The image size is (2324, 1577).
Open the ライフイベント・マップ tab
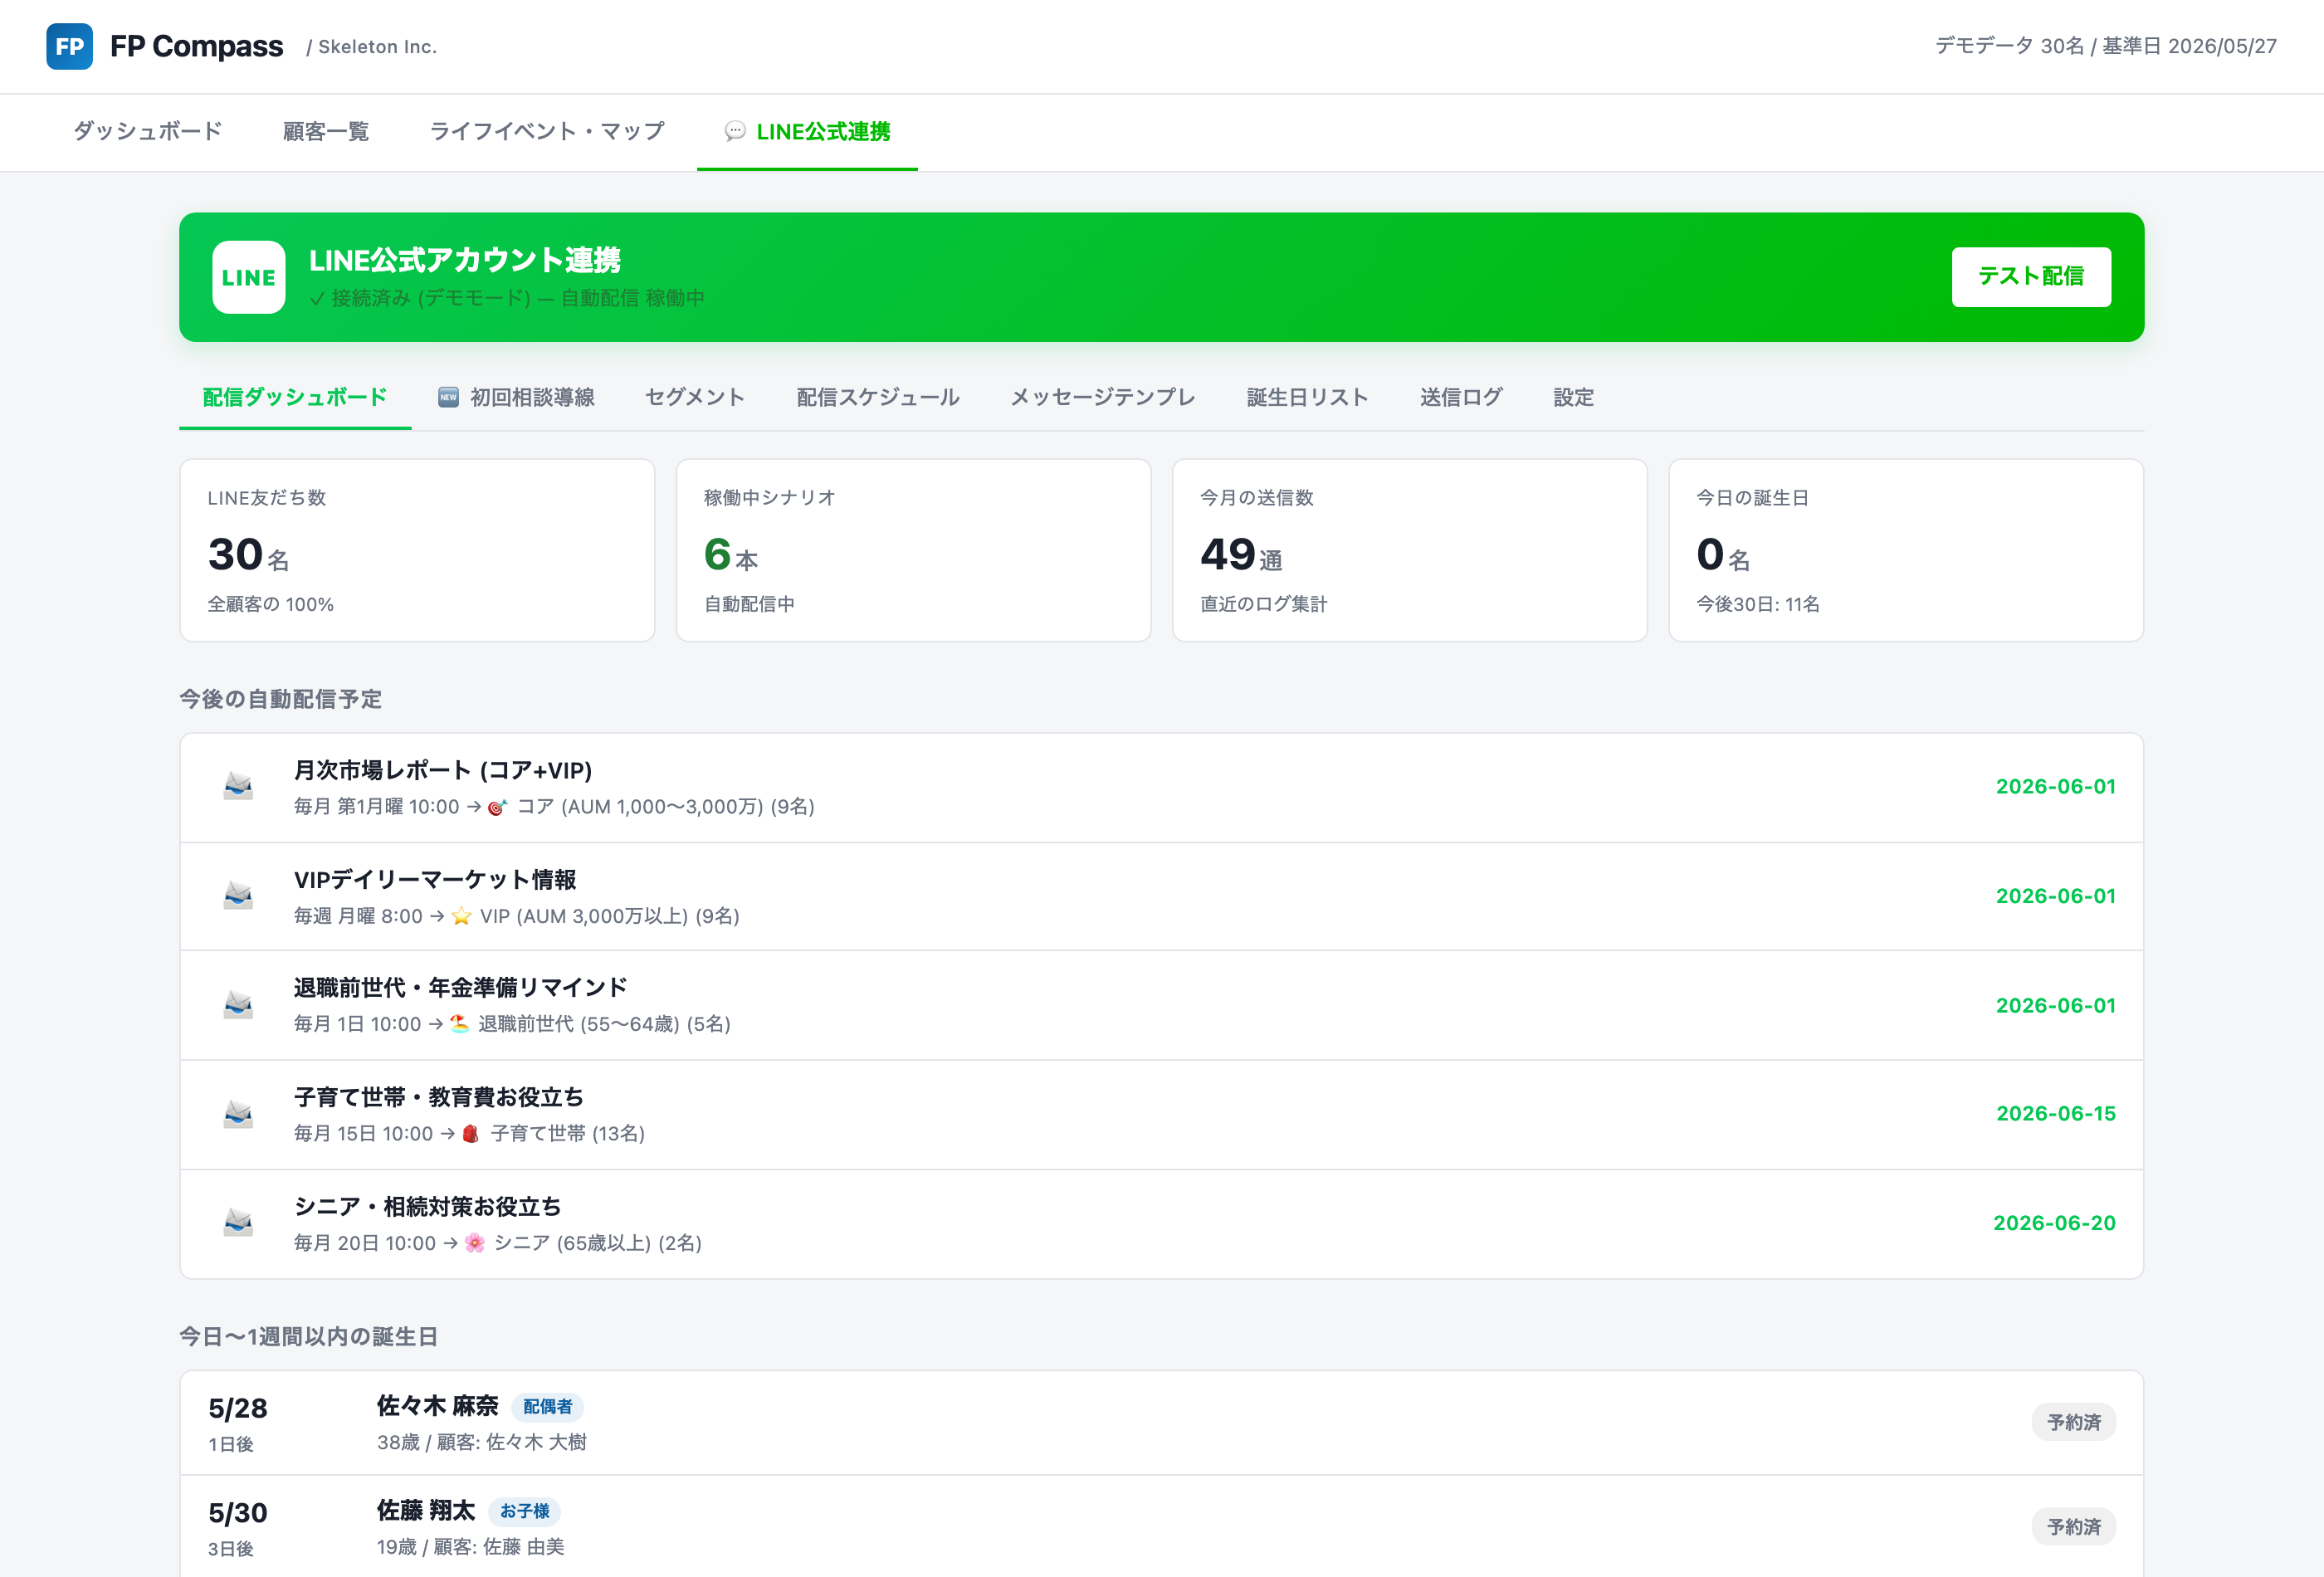[x=547, y=131]
